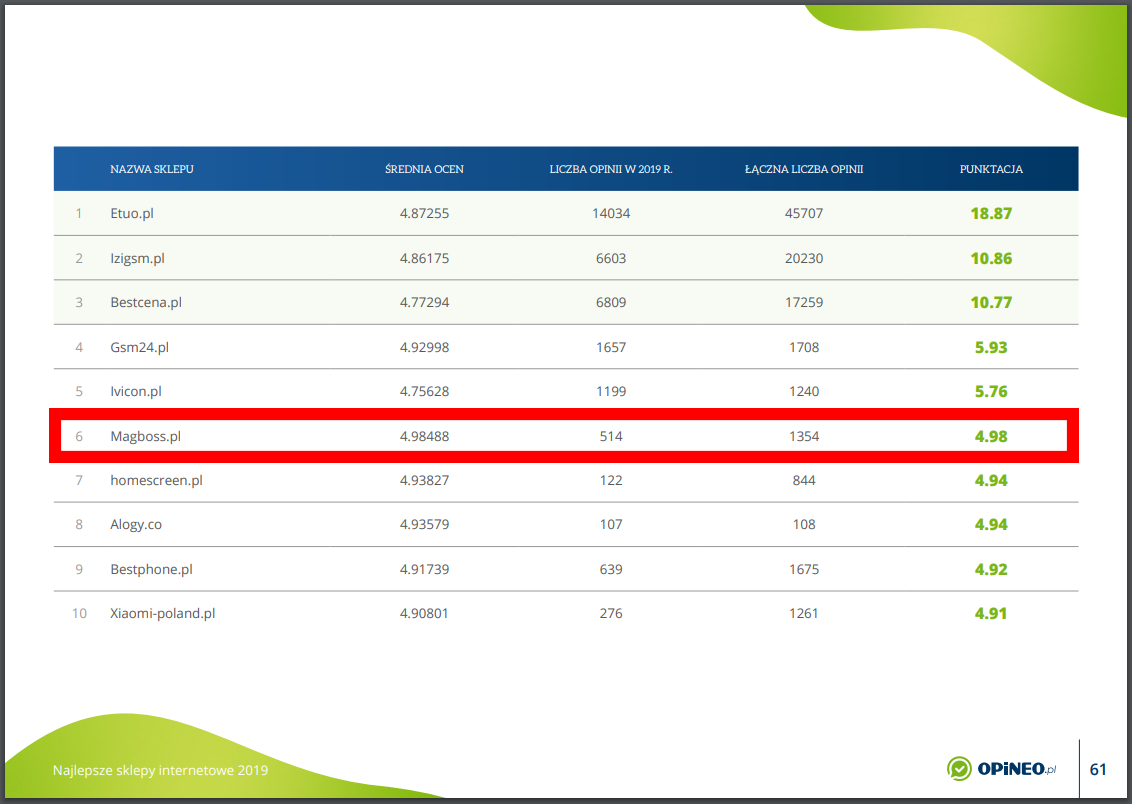The image size is (1132, 804).
Task: Select the store name Magboss.pl
Action: pyautogui.click(x=145, y=436)
